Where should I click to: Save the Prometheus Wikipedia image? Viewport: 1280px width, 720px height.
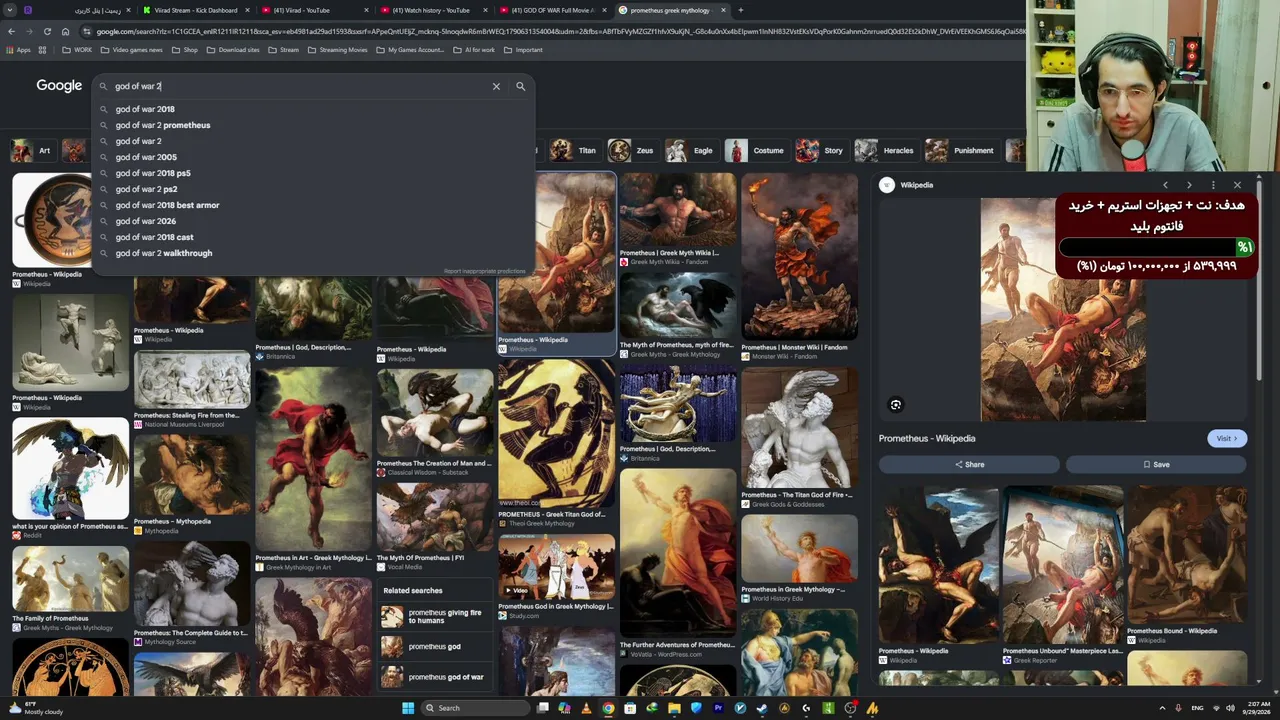[1156, 464]
